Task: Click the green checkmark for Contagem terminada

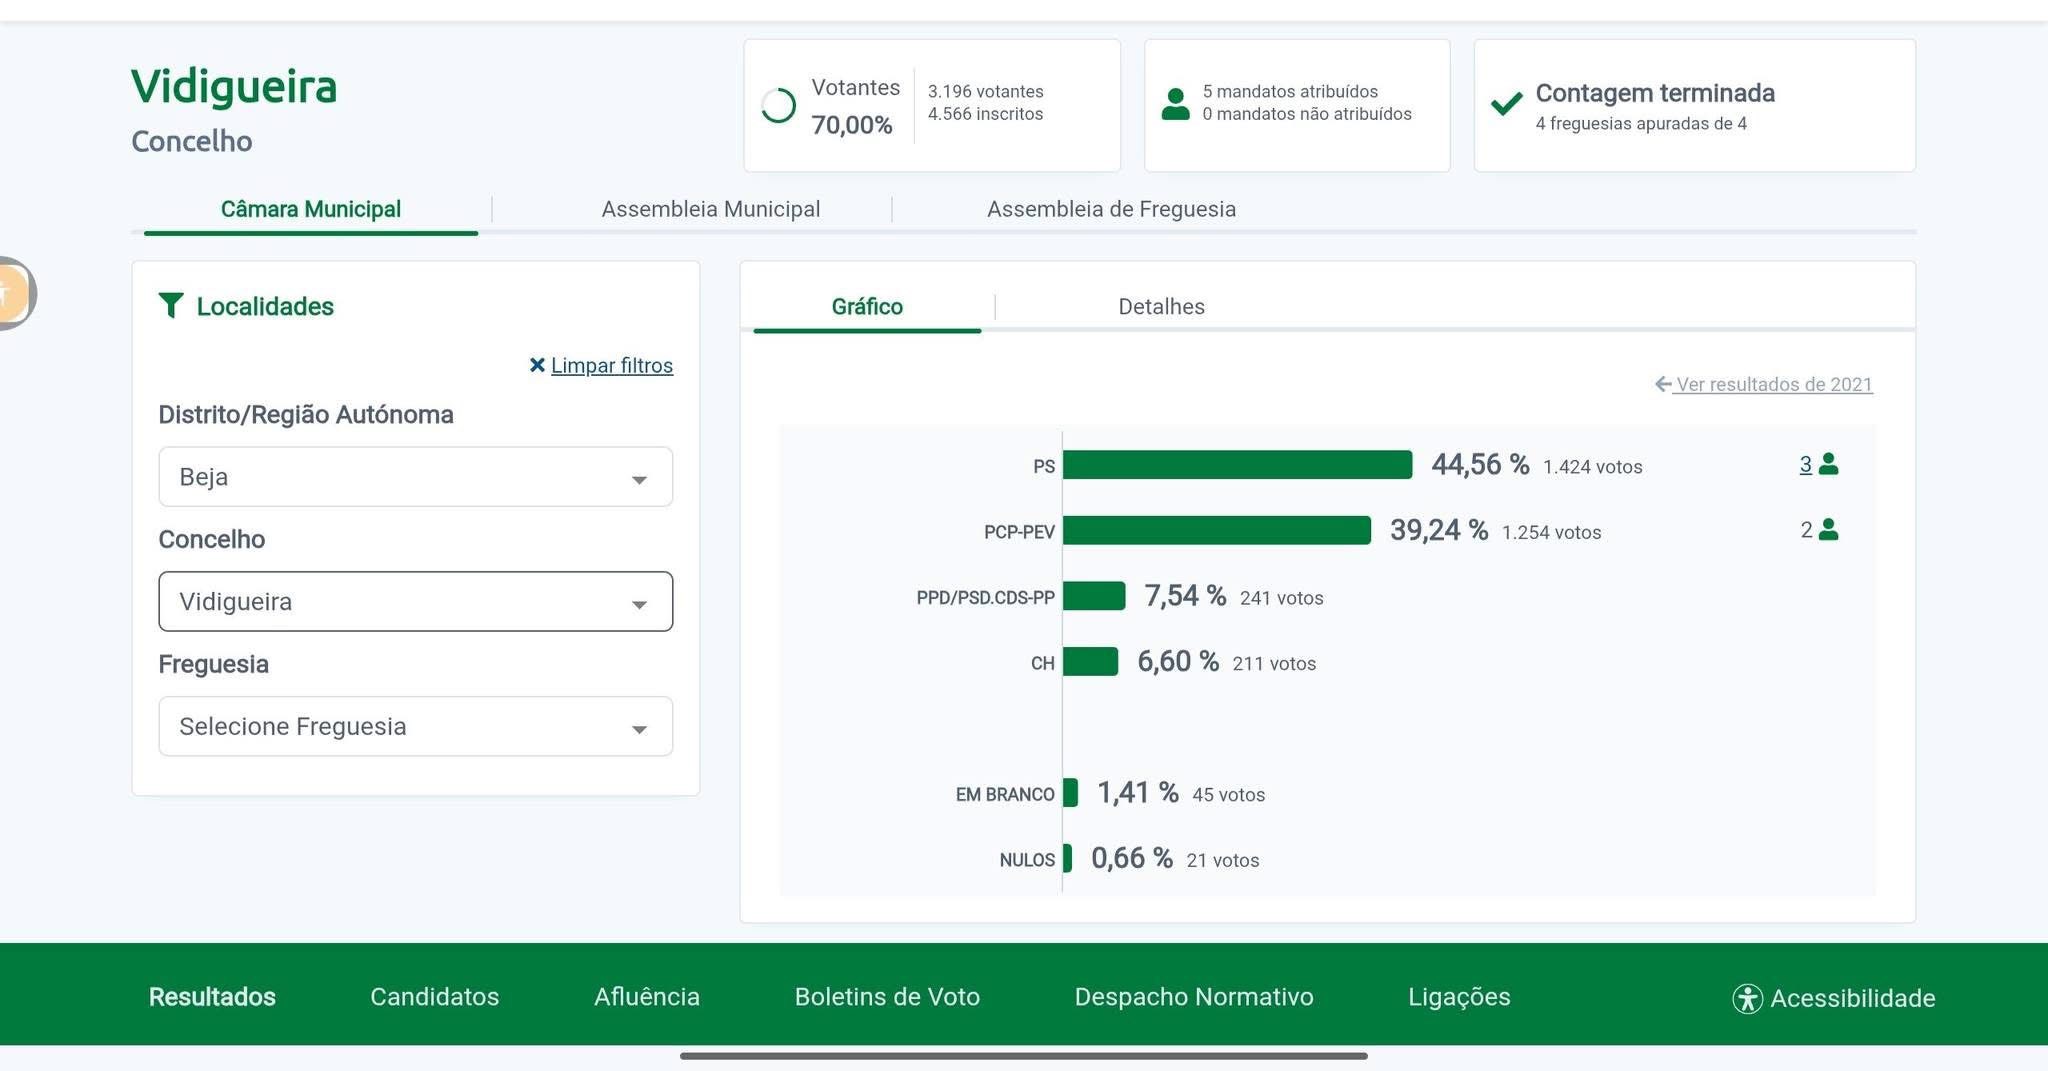Action: [1504, 104]
